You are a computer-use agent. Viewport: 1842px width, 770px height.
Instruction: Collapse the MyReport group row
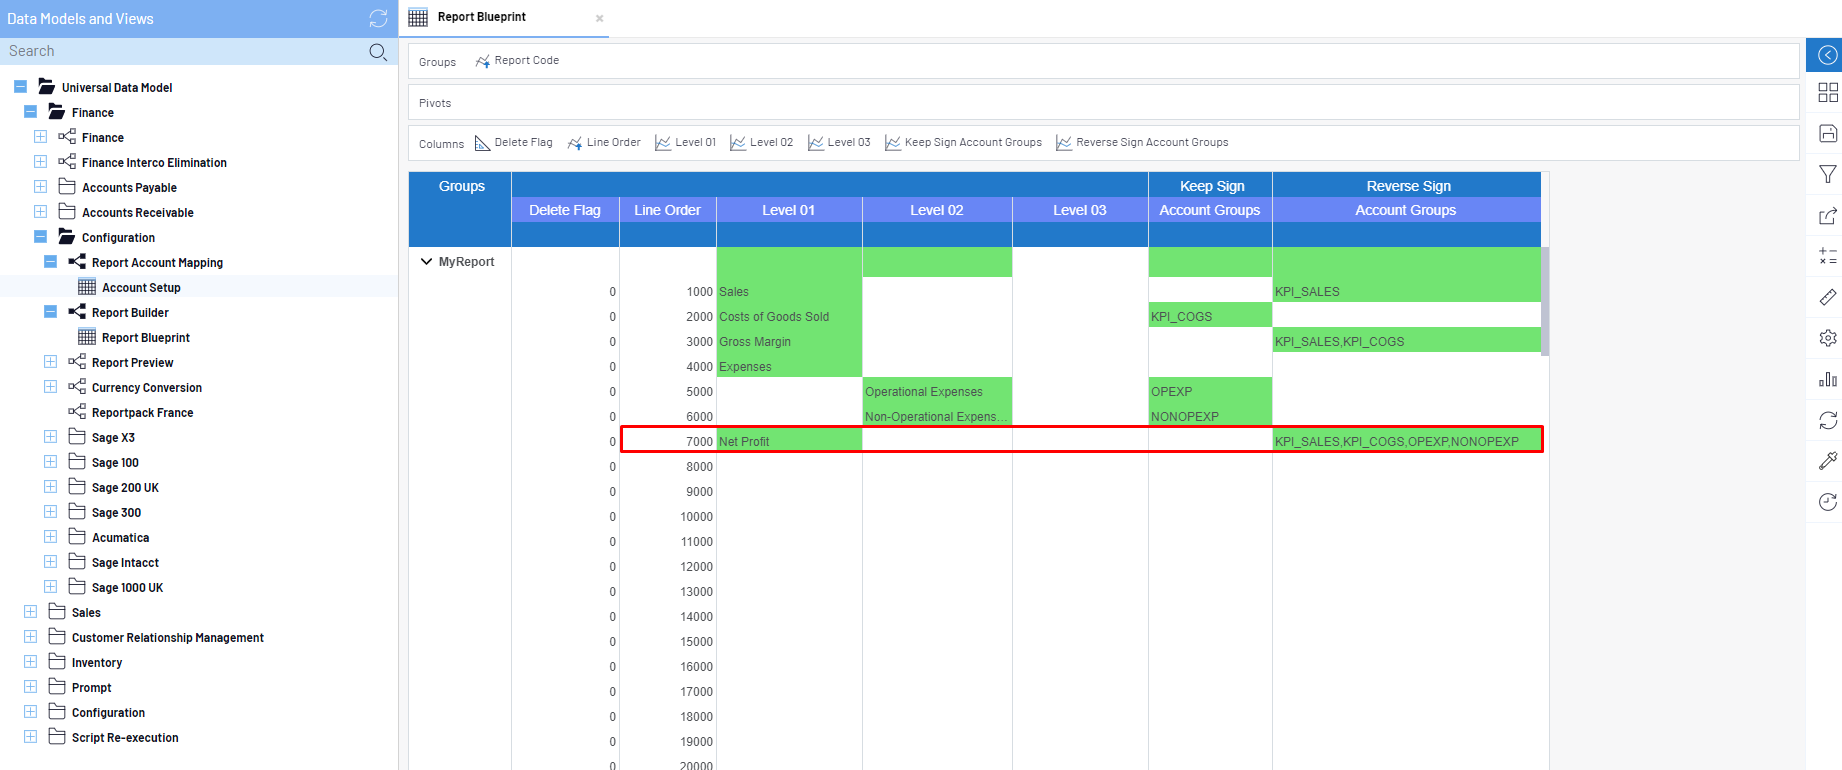(427, 262)
